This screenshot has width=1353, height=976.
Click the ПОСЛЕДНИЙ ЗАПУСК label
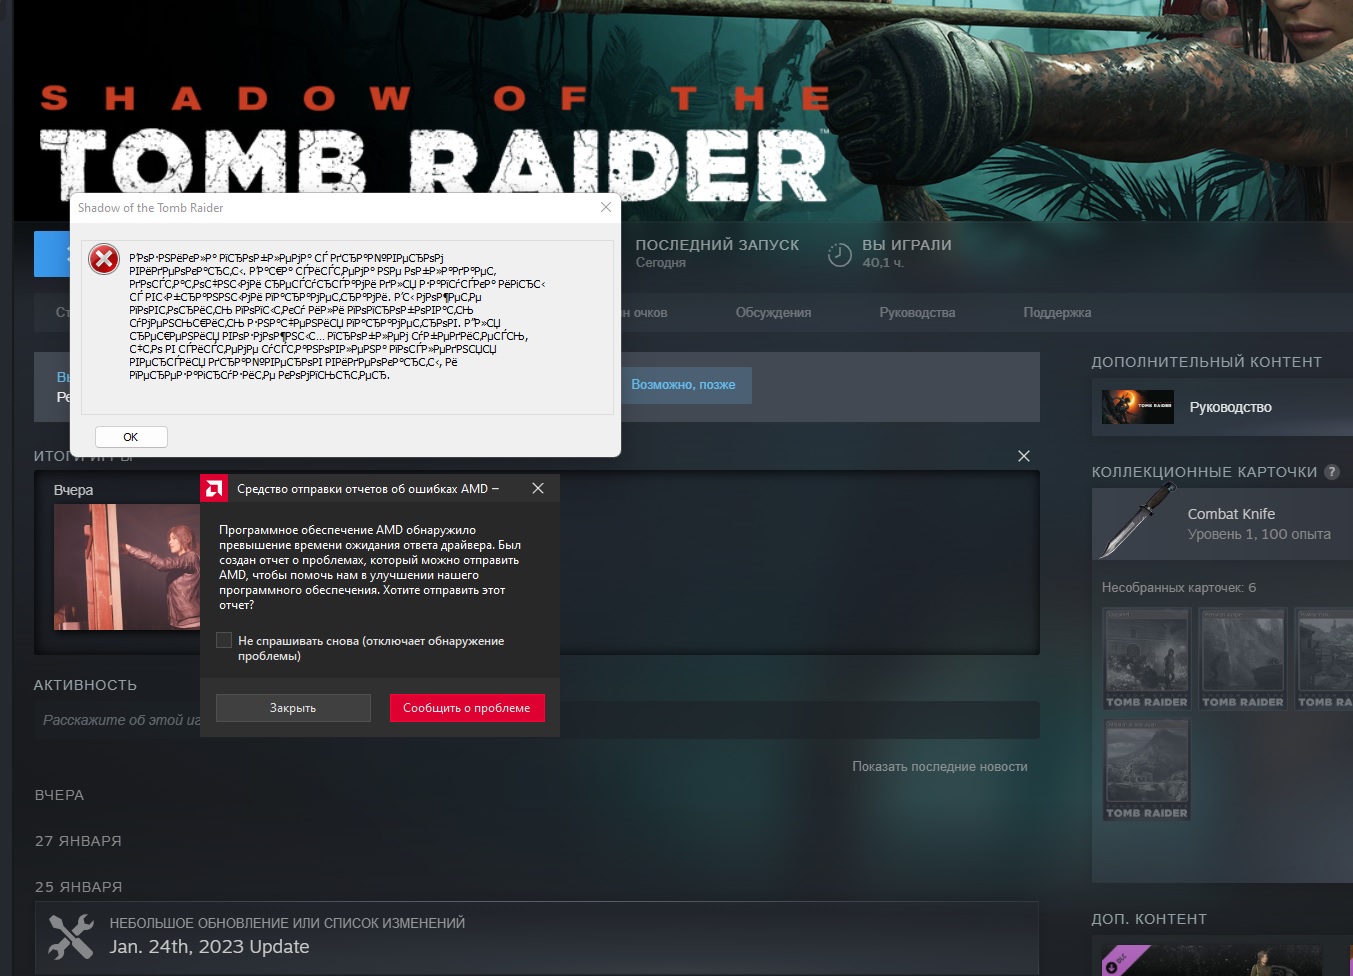[718, 245]
